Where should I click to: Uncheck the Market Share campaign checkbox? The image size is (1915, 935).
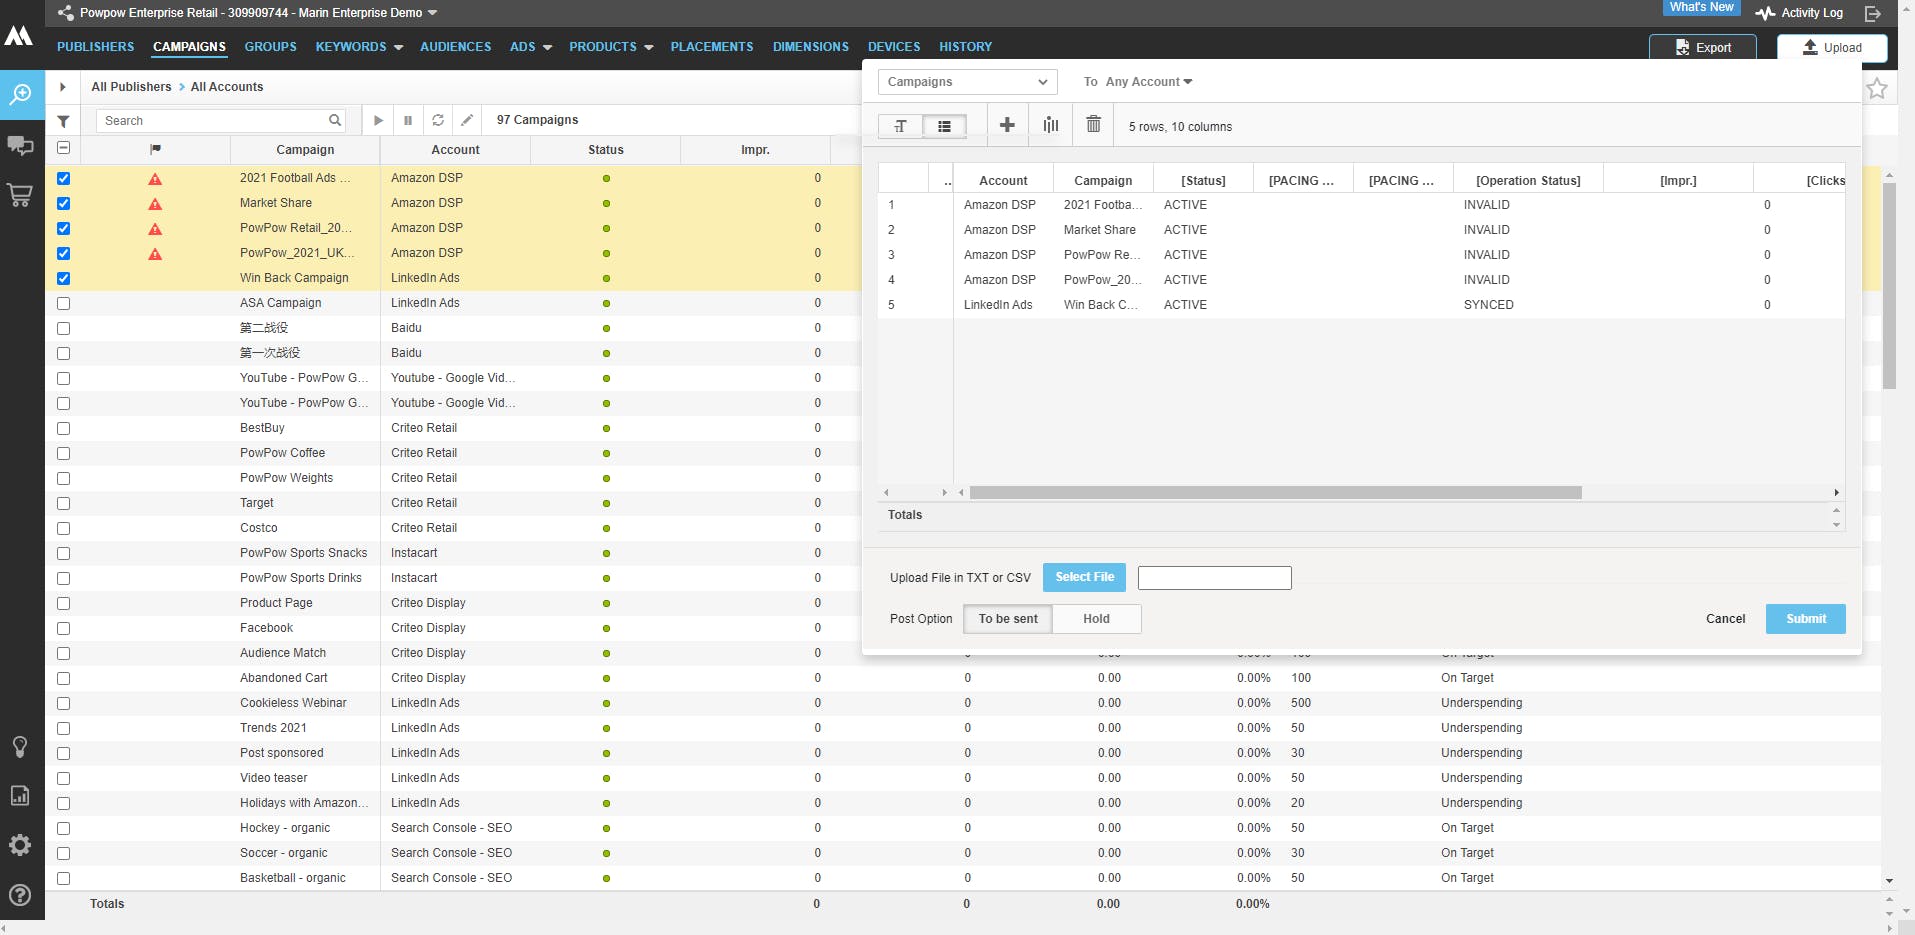tap(64, 203)
